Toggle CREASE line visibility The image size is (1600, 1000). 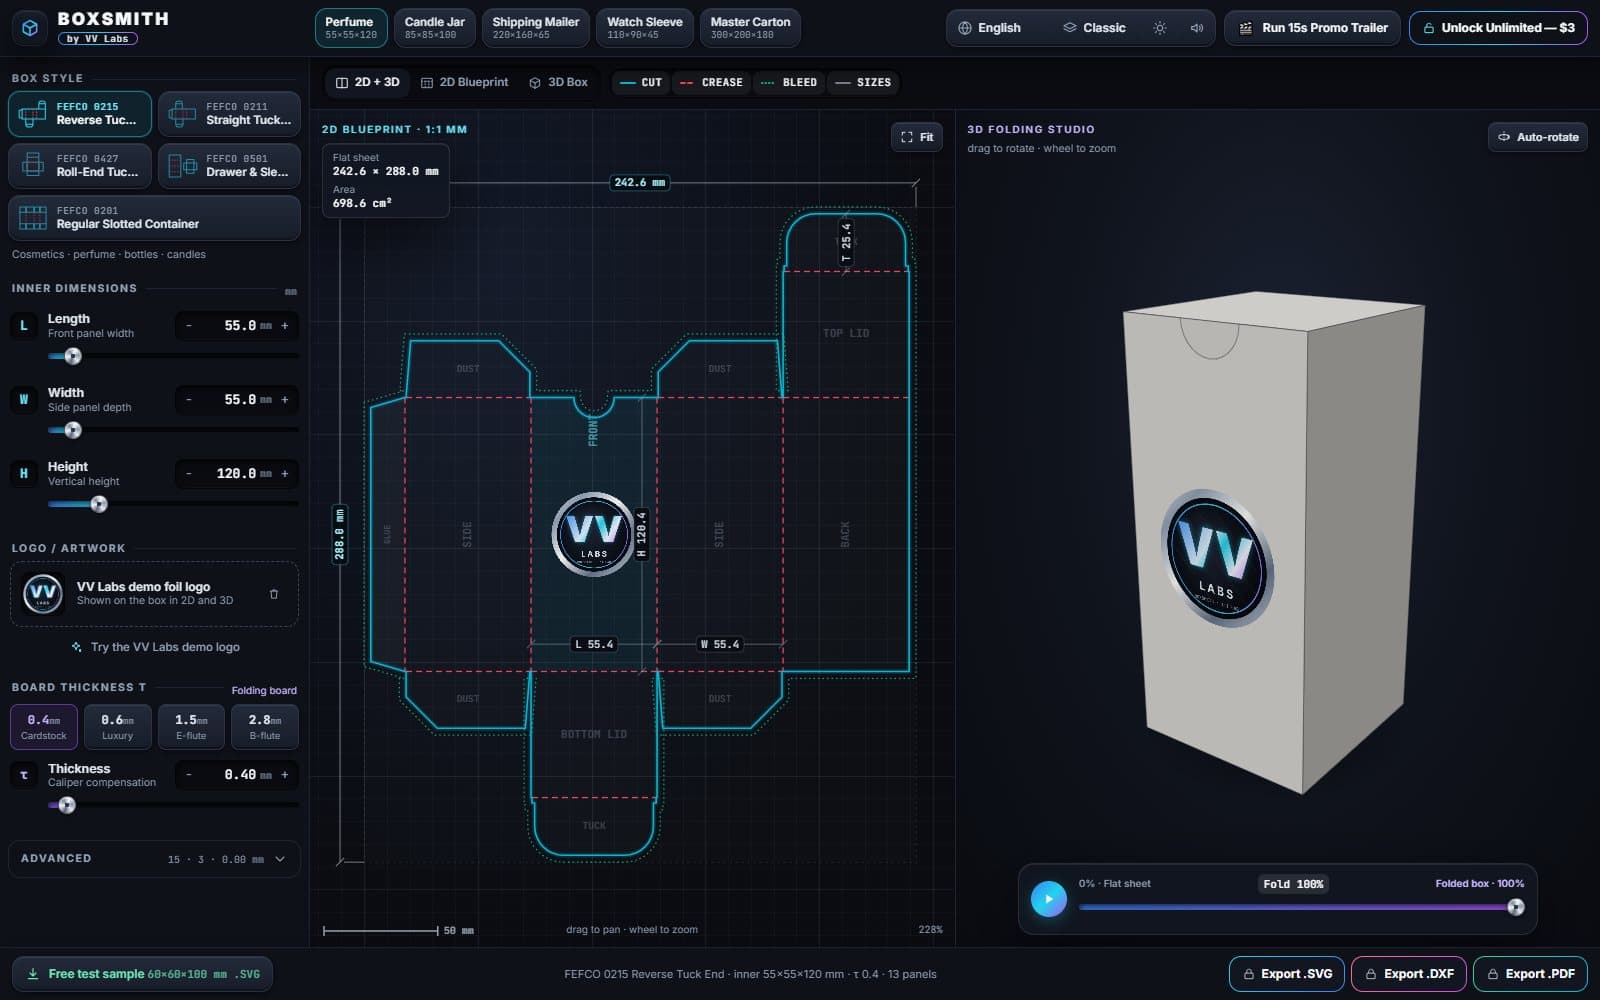click(711, 82)
